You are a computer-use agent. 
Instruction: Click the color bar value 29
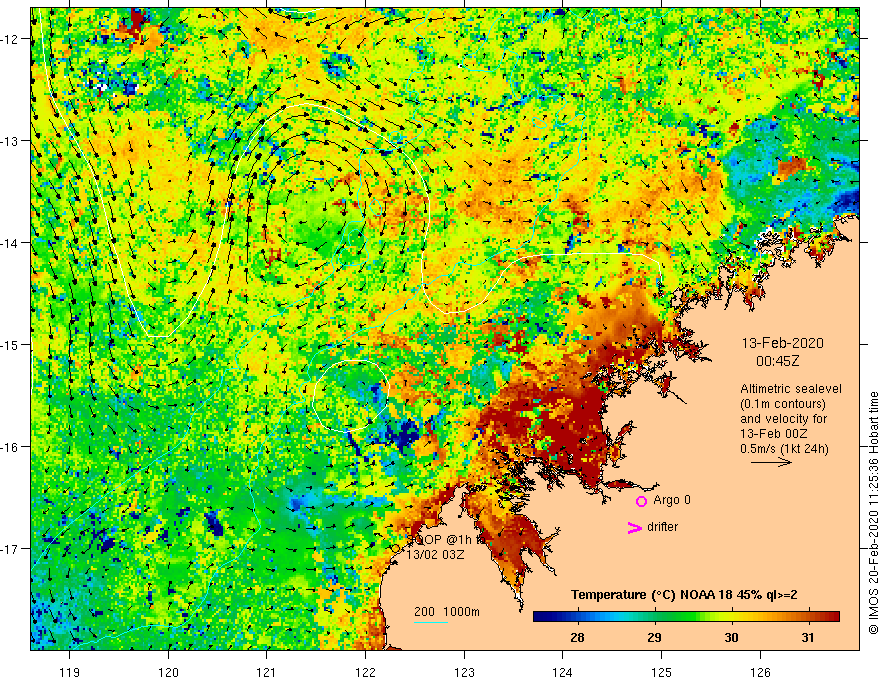pos(654,637)
